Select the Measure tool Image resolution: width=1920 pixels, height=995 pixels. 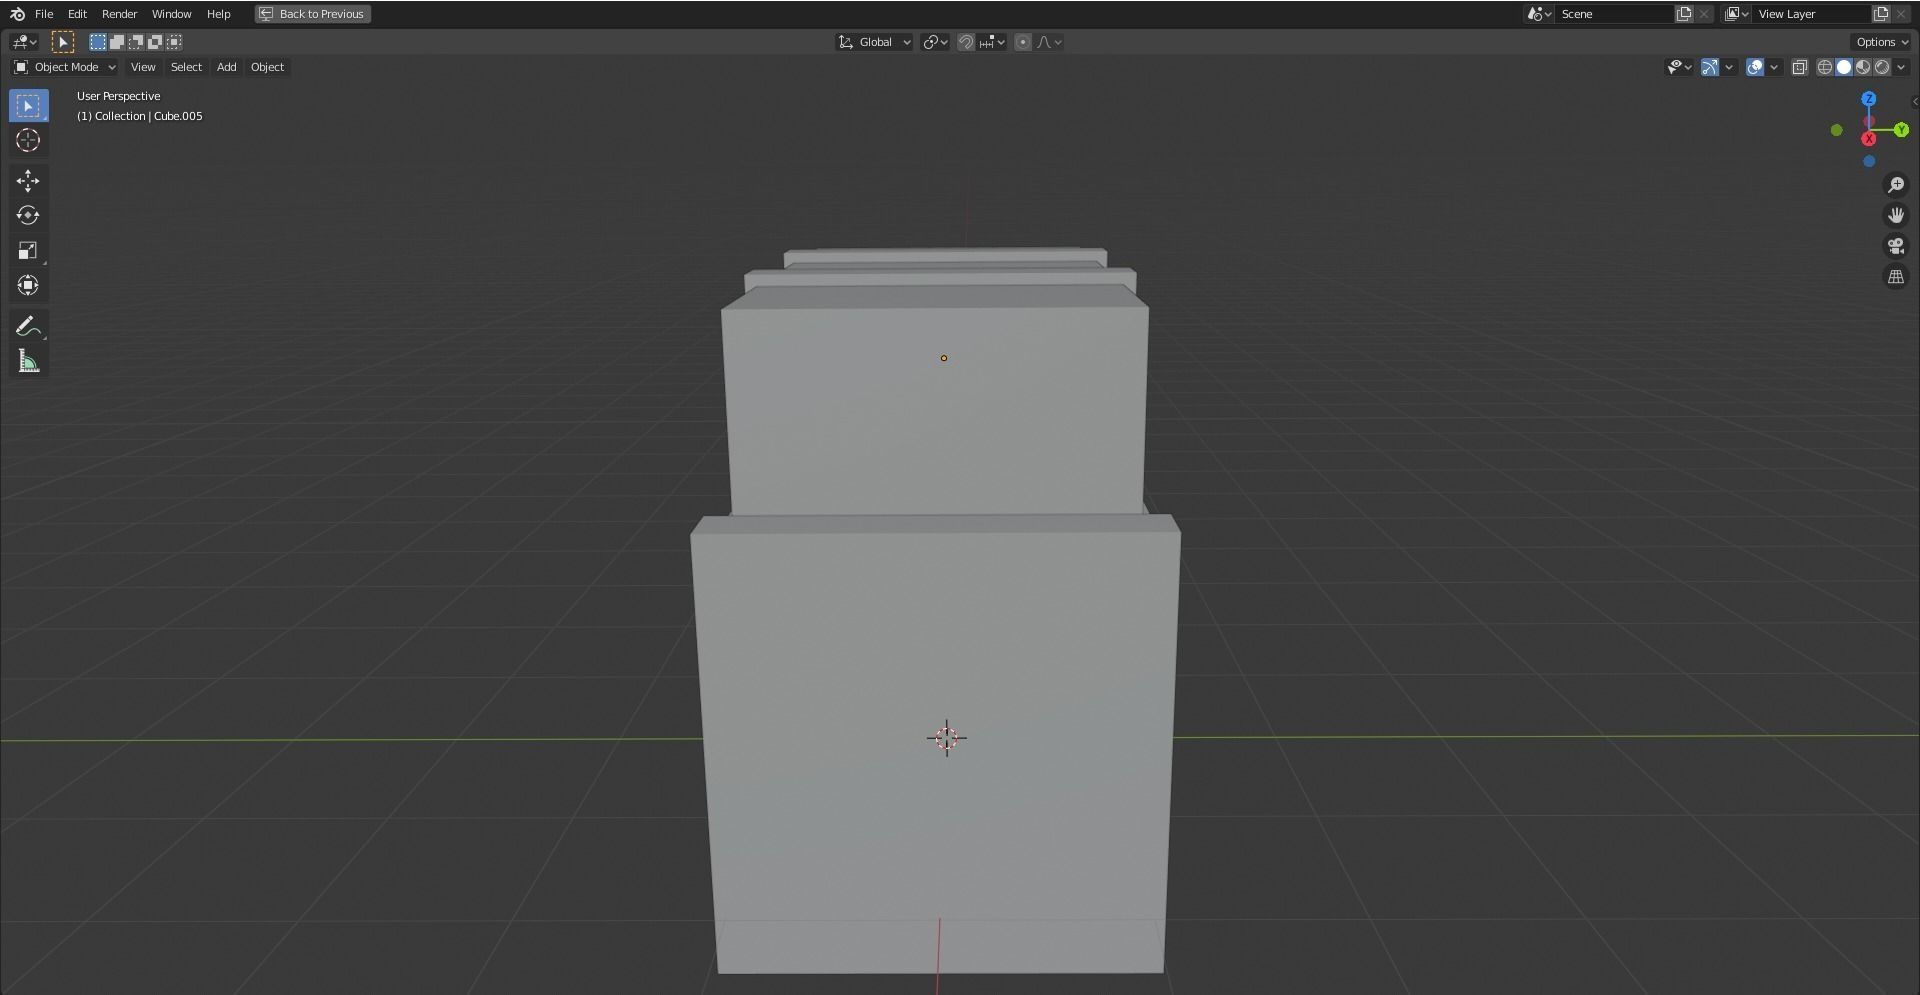(27, 361)
